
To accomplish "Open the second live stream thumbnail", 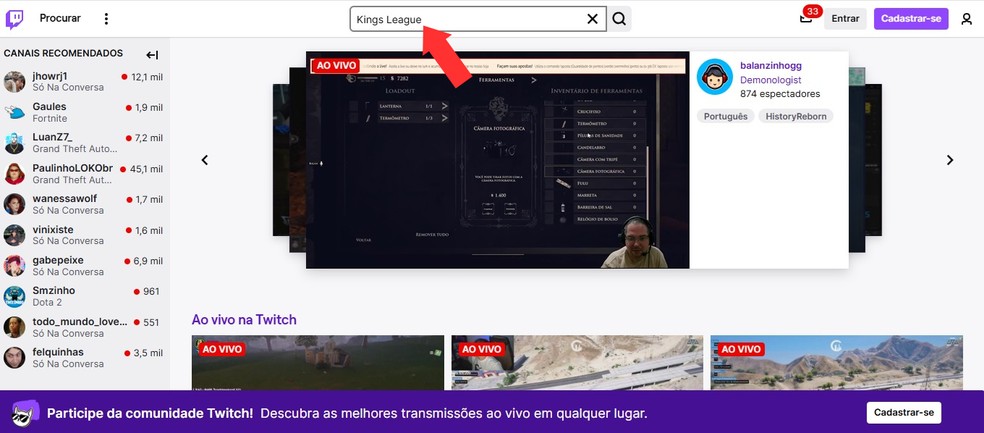I will tap(577, 363).
